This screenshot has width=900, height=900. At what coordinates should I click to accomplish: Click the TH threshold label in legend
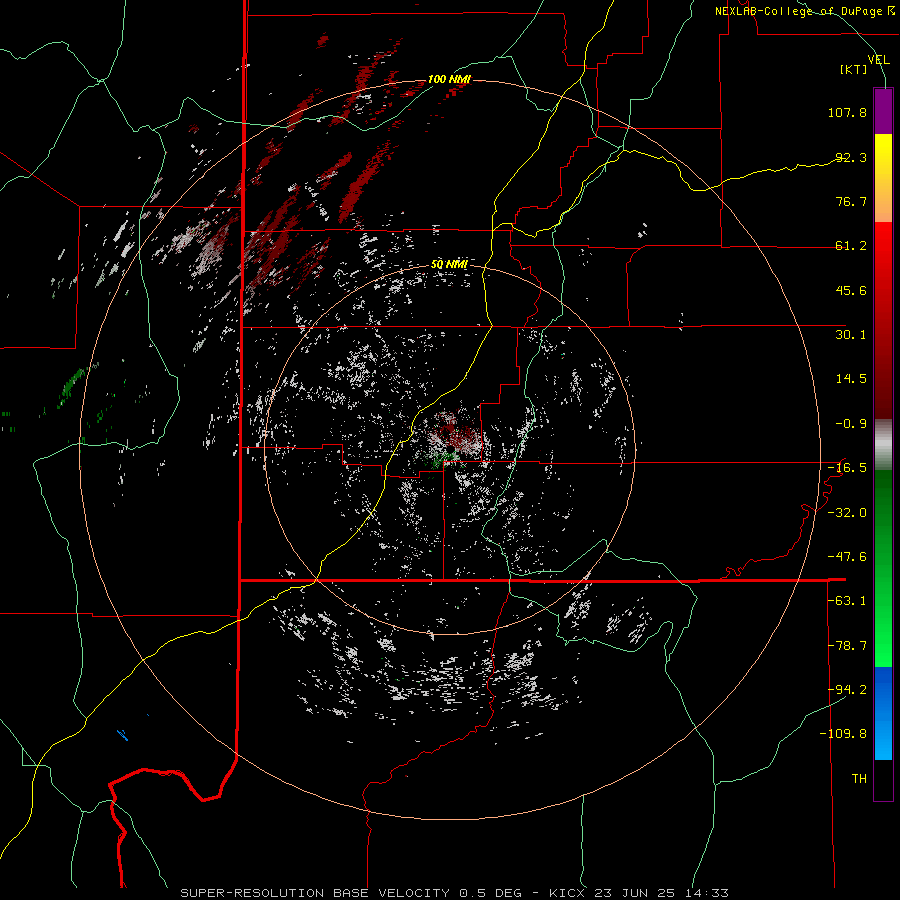click(859, 778)
